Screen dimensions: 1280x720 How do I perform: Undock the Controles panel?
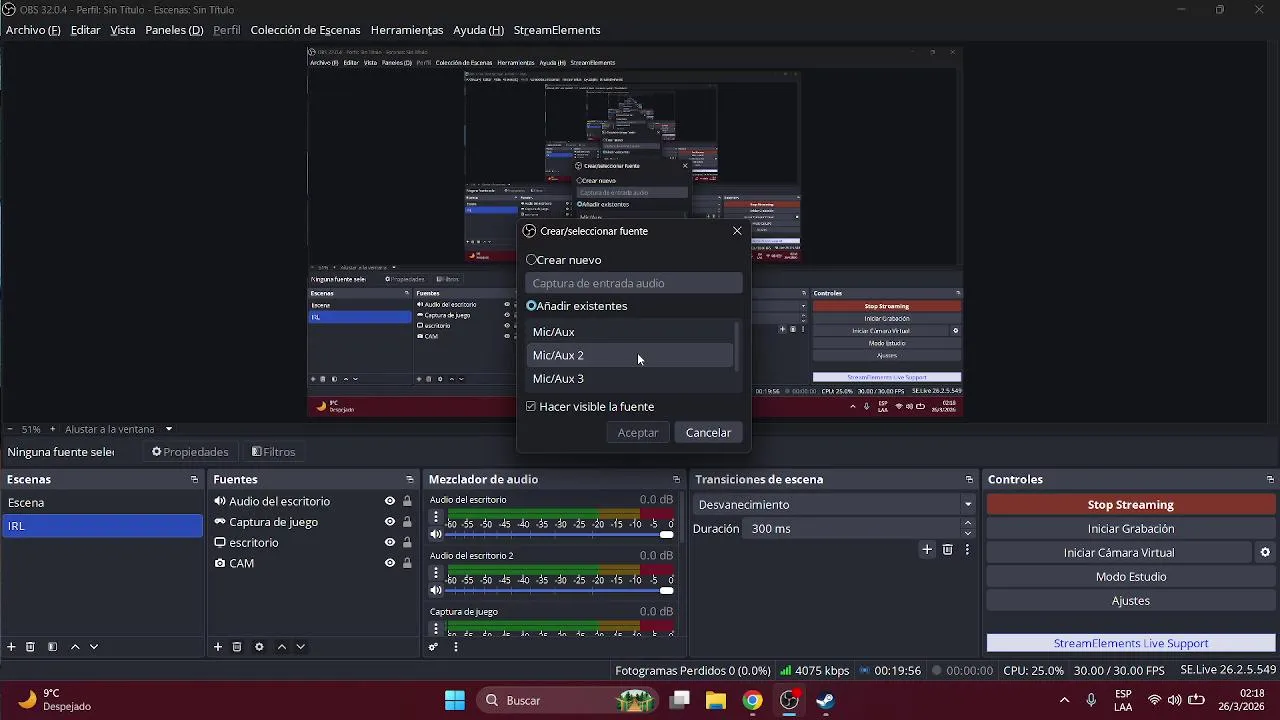(1270, 480)
